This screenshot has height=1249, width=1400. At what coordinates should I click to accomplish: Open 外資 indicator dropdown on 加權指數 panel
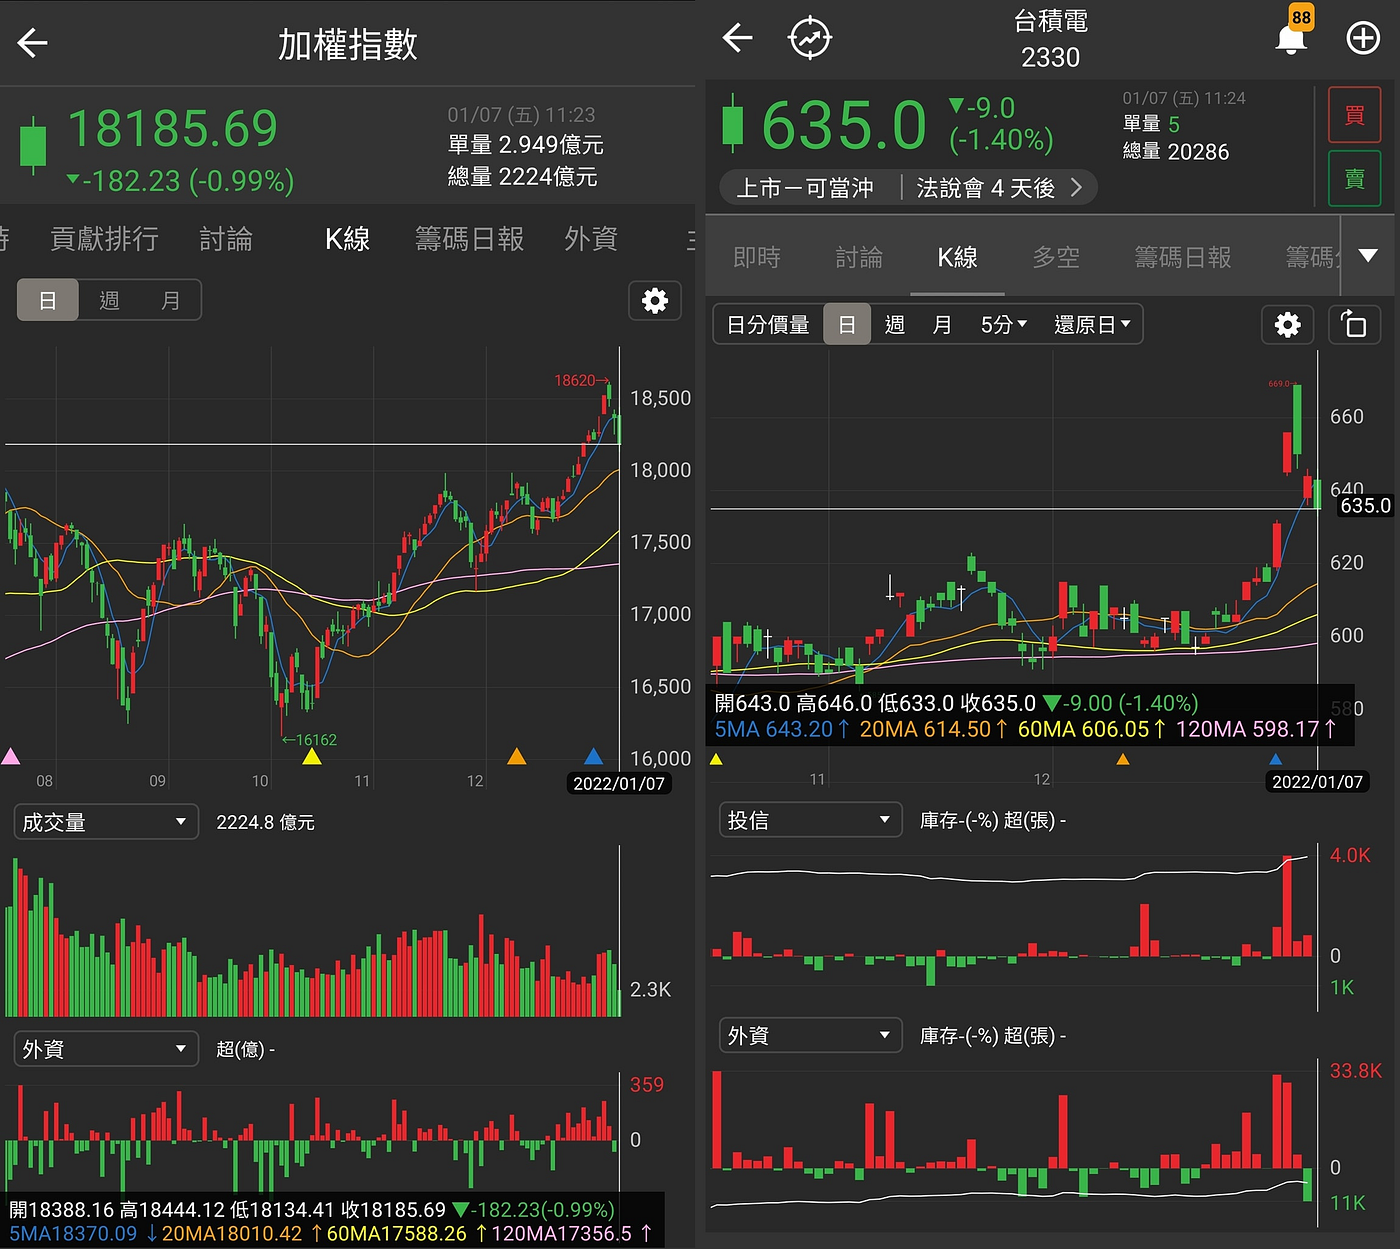point(105,1048)
